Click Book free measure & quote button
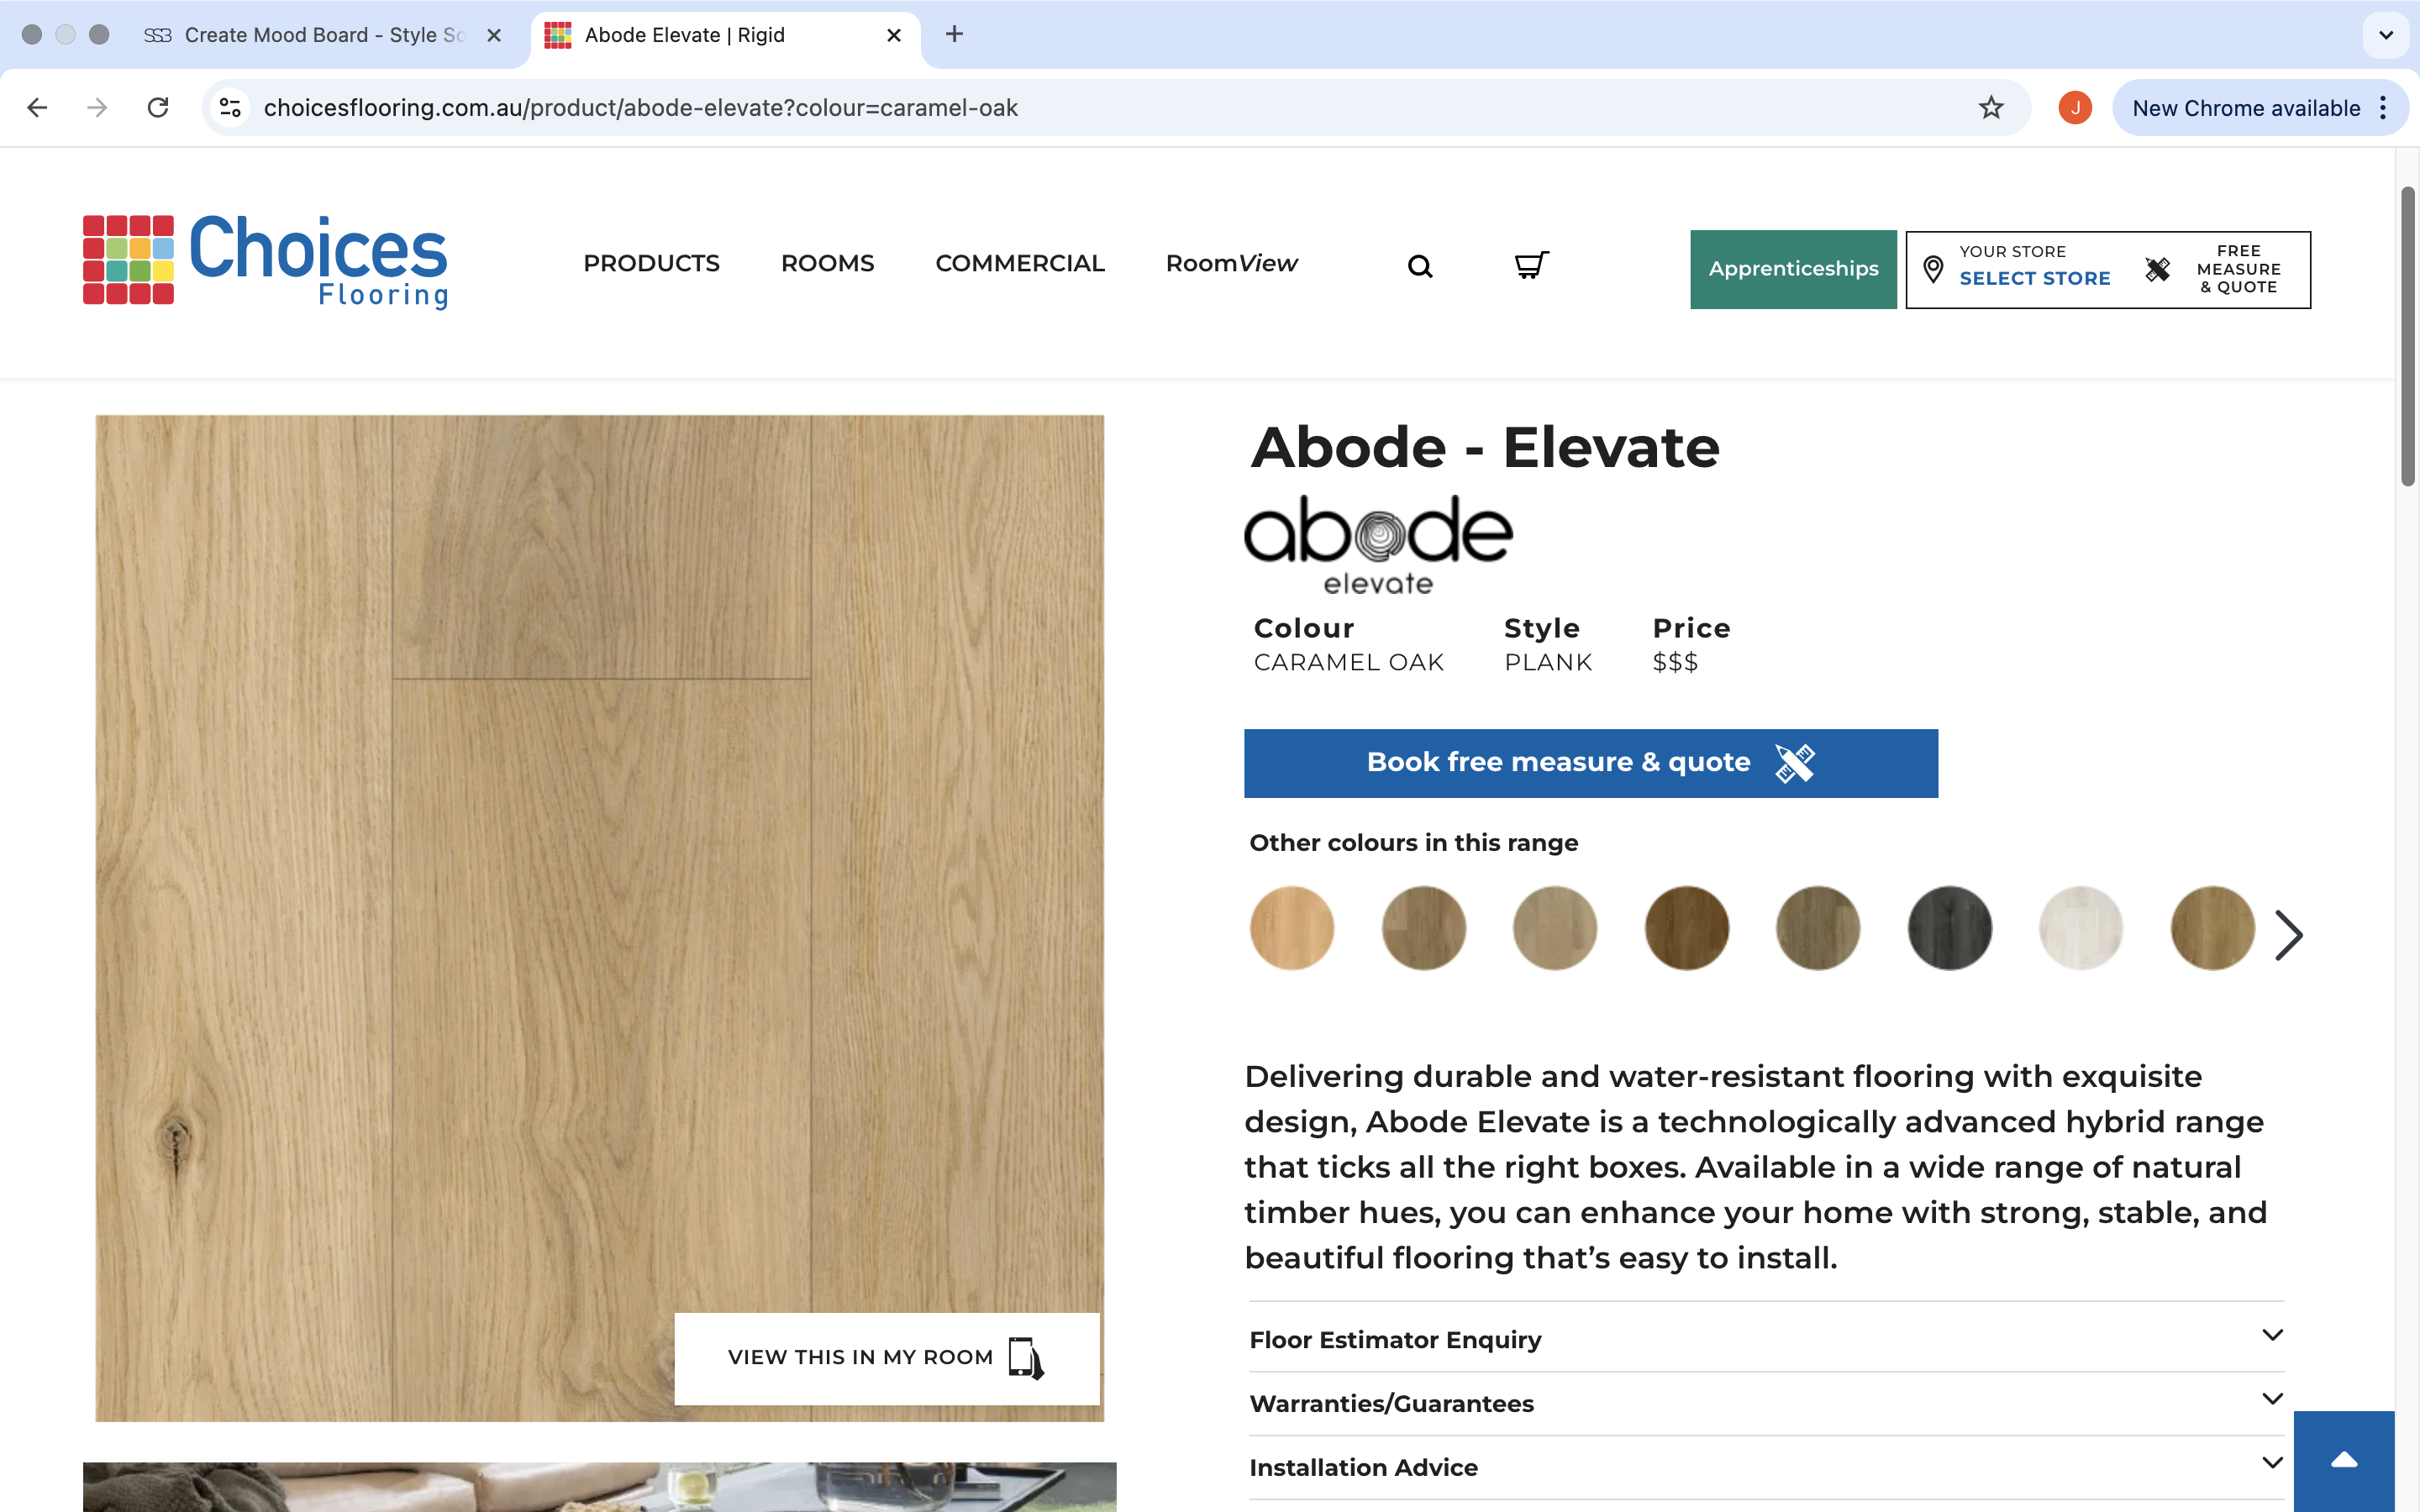 (1590, 763)
